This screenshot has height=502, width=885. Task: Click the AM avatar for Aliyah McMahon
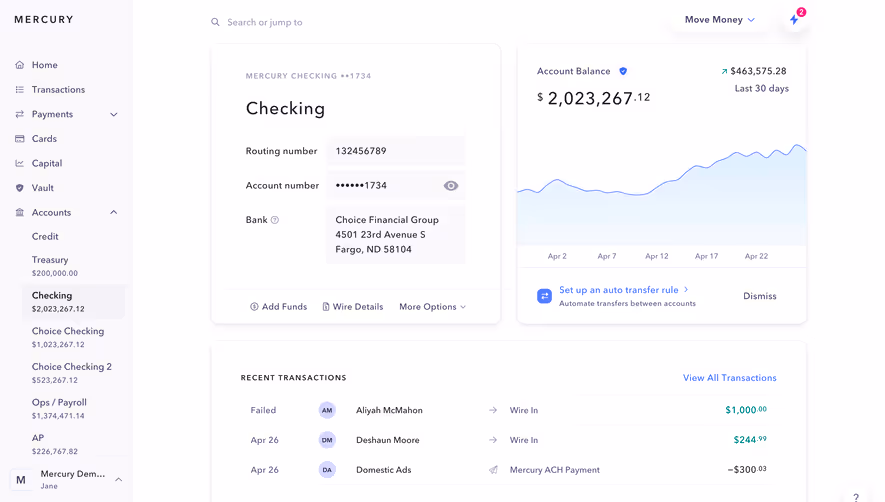327,411
